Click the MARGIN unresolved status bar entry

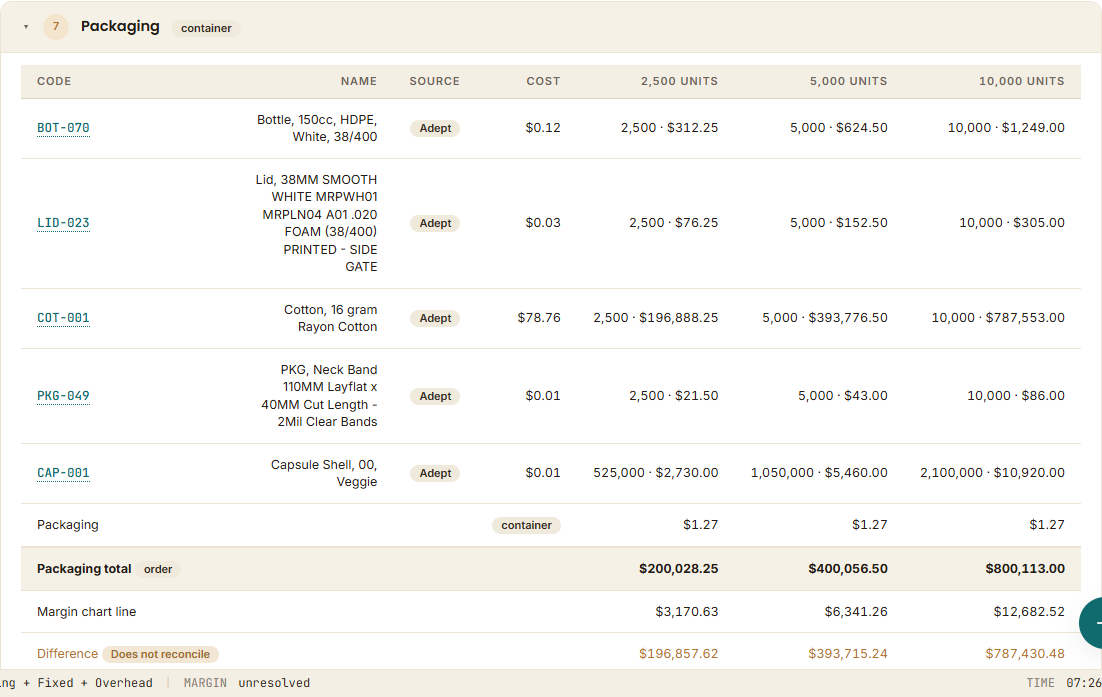click(x=247, y=683)
